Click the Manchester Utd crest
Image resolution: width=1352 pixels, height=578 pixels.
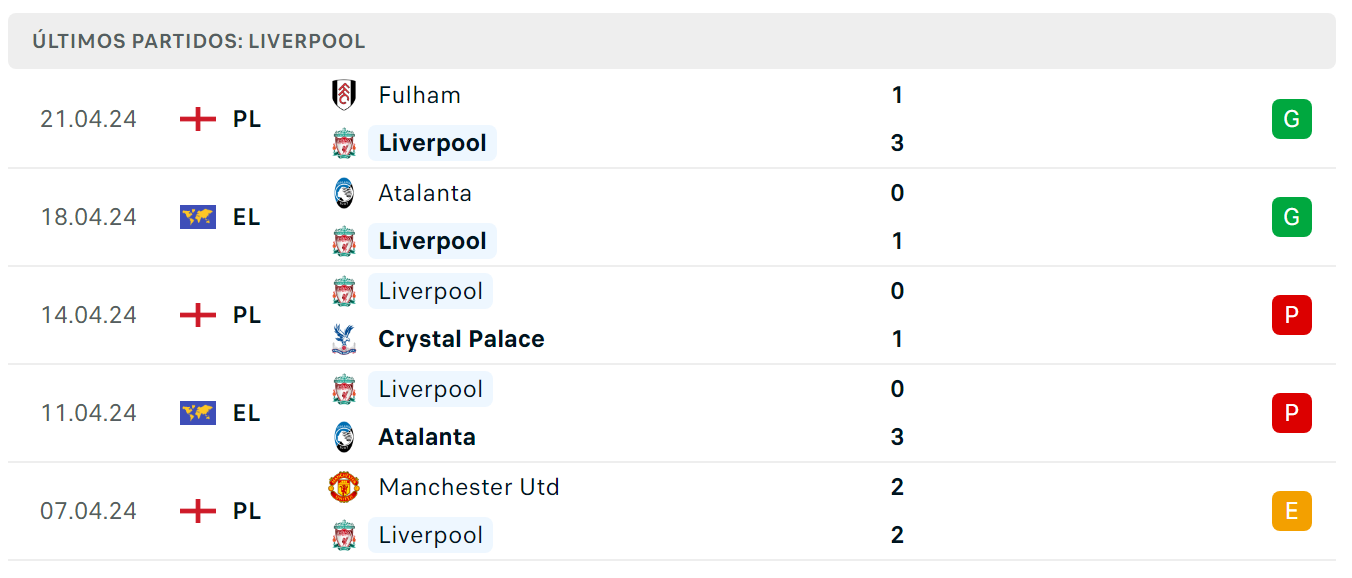(344, 487)
